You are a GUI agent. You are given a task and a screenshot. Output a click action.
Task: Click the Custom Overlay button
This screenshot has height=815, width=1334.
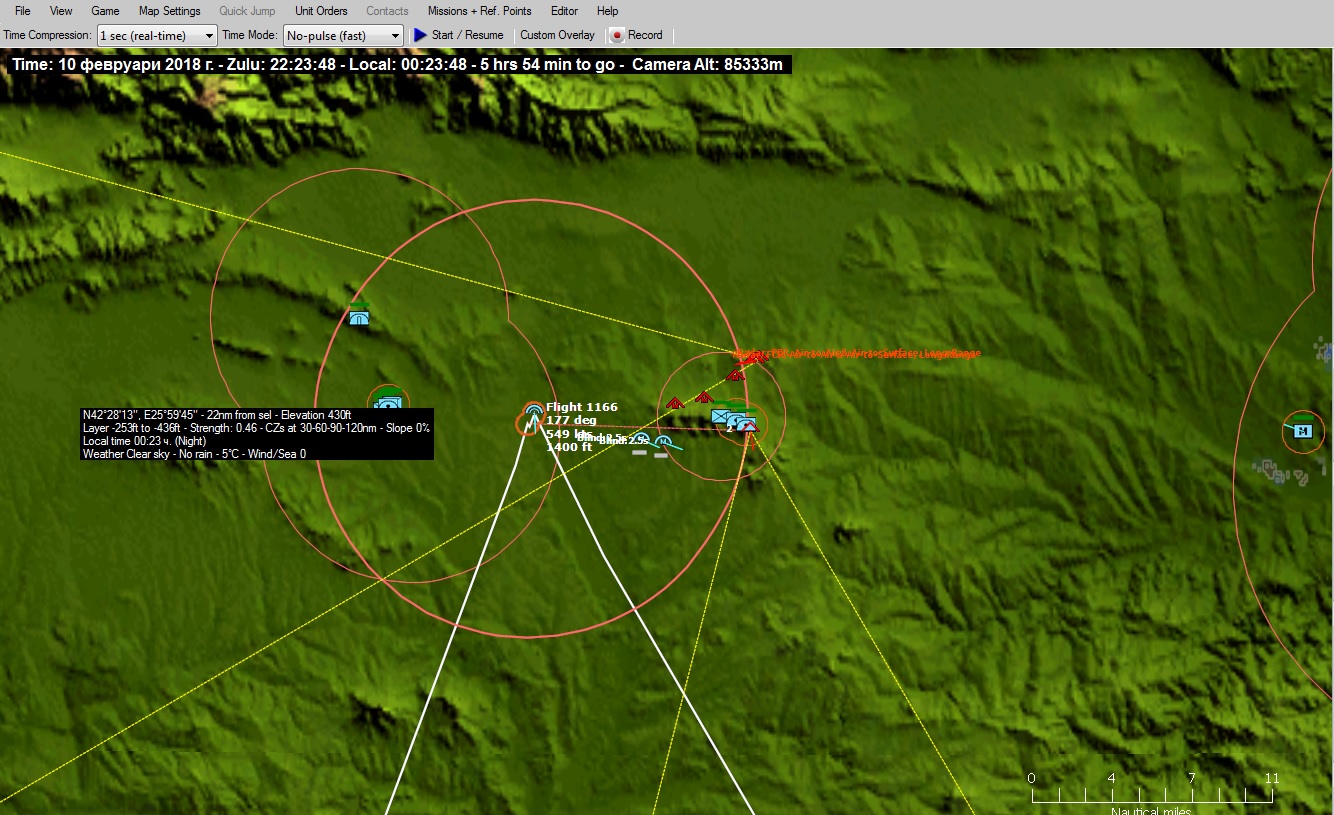click(x=557, y=35)
